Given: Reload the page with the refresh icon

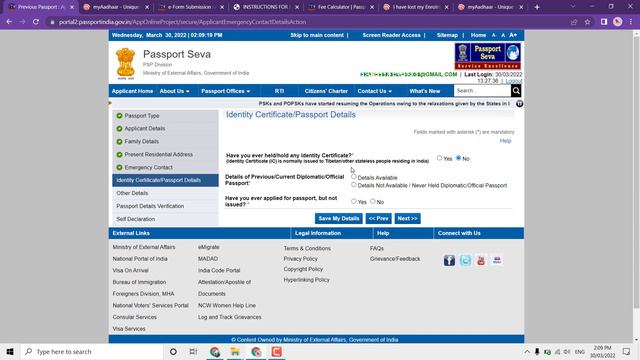Looking at the screenshot, I should (36, 22).
